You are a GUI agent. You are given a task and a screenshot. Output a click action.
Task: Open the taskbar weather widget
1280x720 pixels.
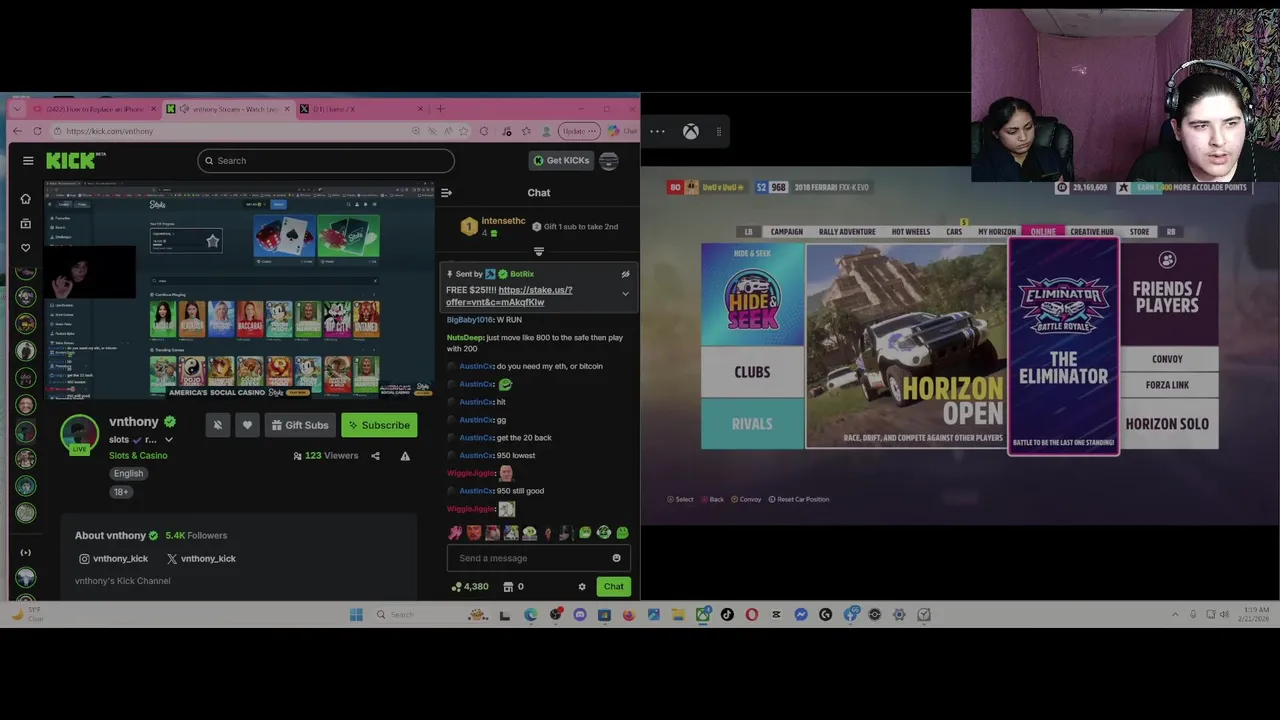tap(28, 615)
